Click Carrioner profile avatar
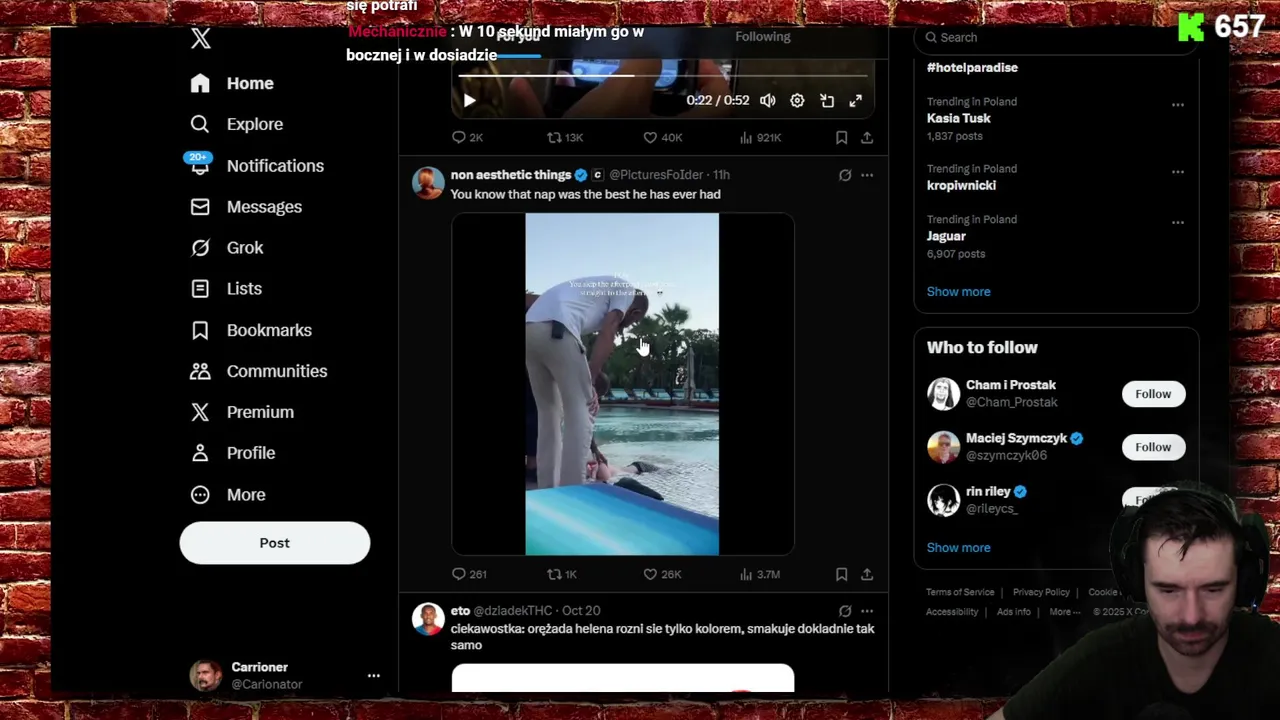1280x720 pixels. pyautogui.click(x=206, y=676)
